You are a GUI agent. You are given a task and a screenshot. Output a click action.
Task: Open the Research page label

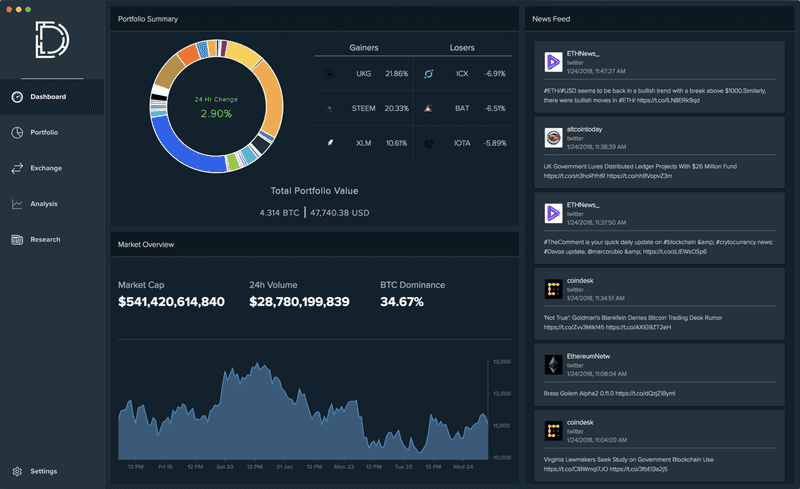[x=46, y=240]
